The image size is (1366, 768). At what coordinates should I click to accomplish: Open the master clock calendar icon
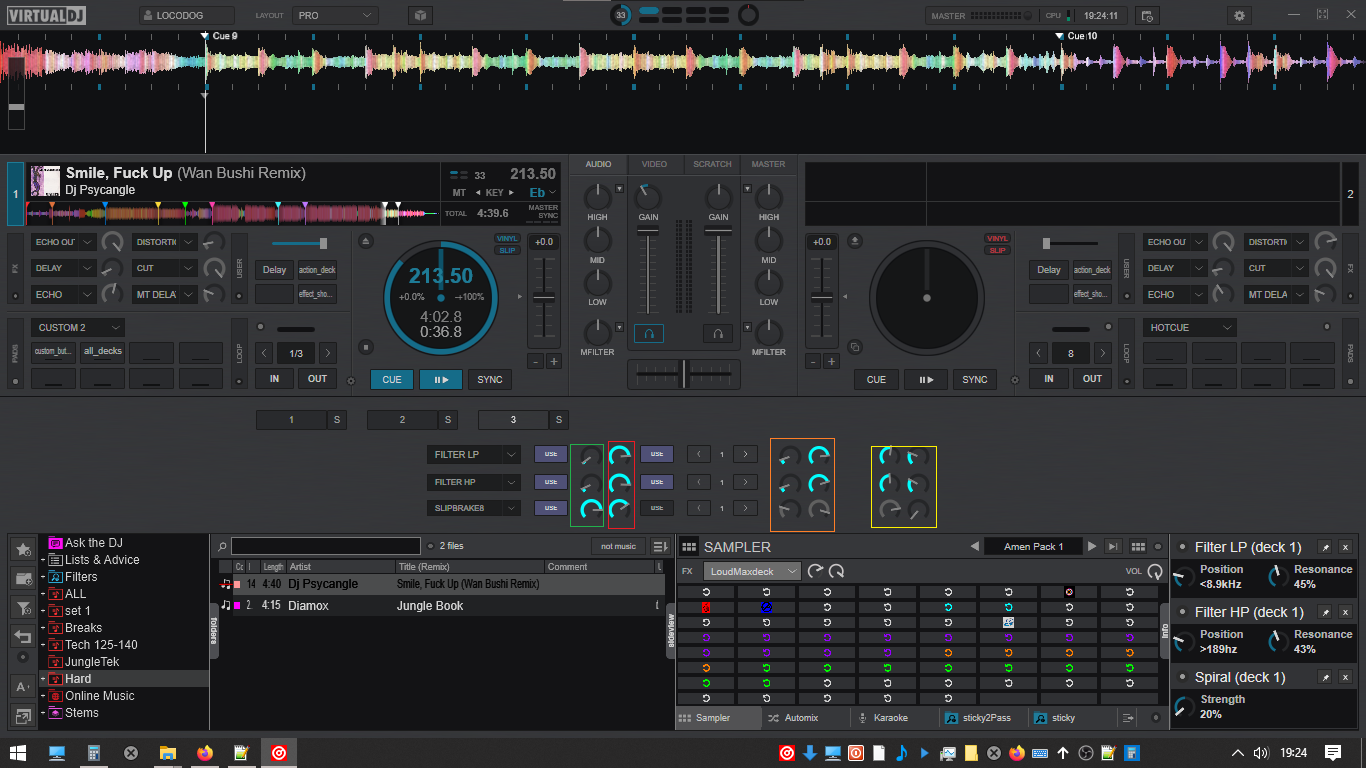point(1147,16)
